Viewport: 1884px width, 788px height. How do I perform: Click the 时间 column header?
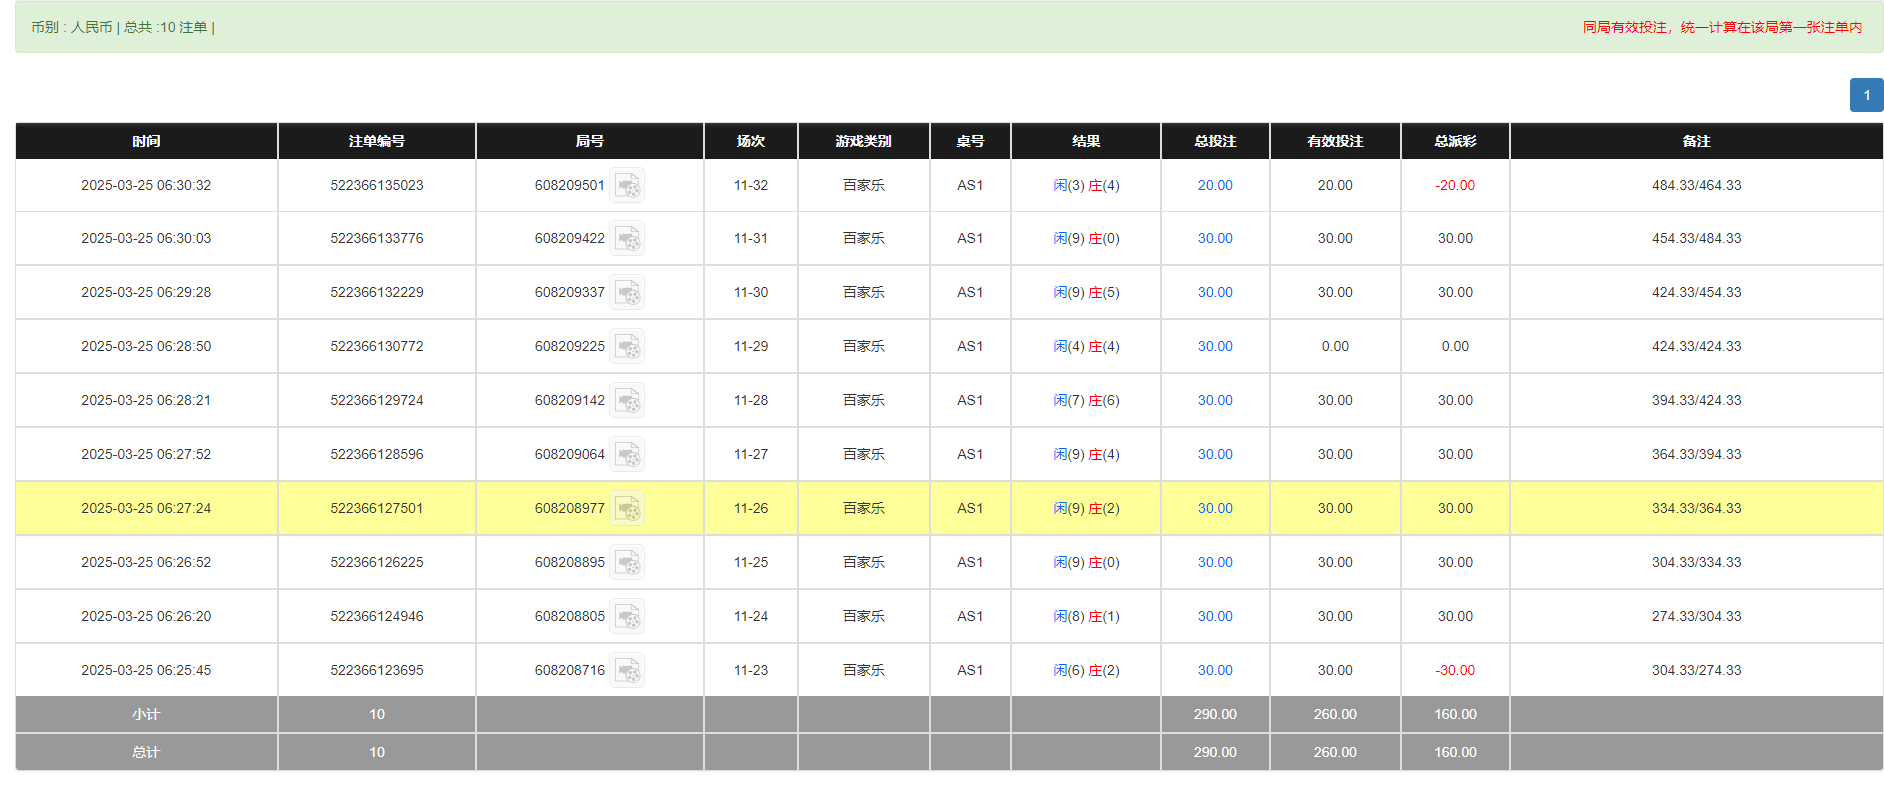(x=146, y=141)
